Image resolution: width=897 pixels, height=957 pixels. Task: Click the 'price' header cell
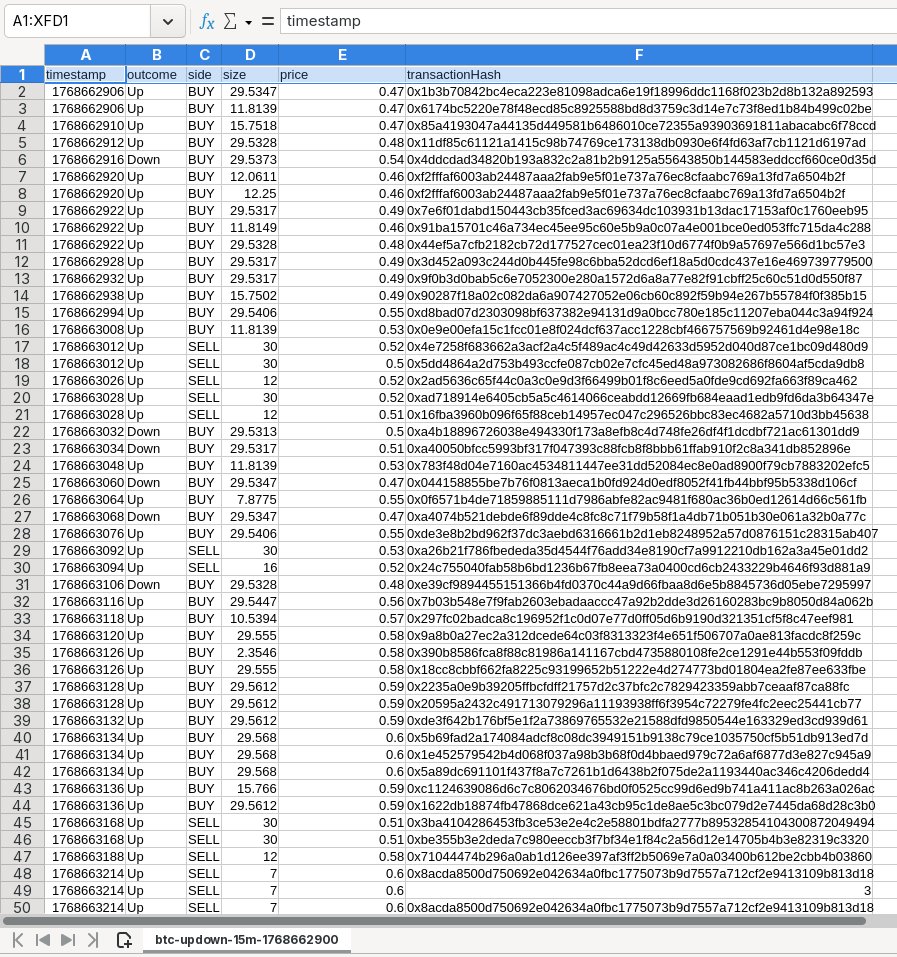coord(342,74)
